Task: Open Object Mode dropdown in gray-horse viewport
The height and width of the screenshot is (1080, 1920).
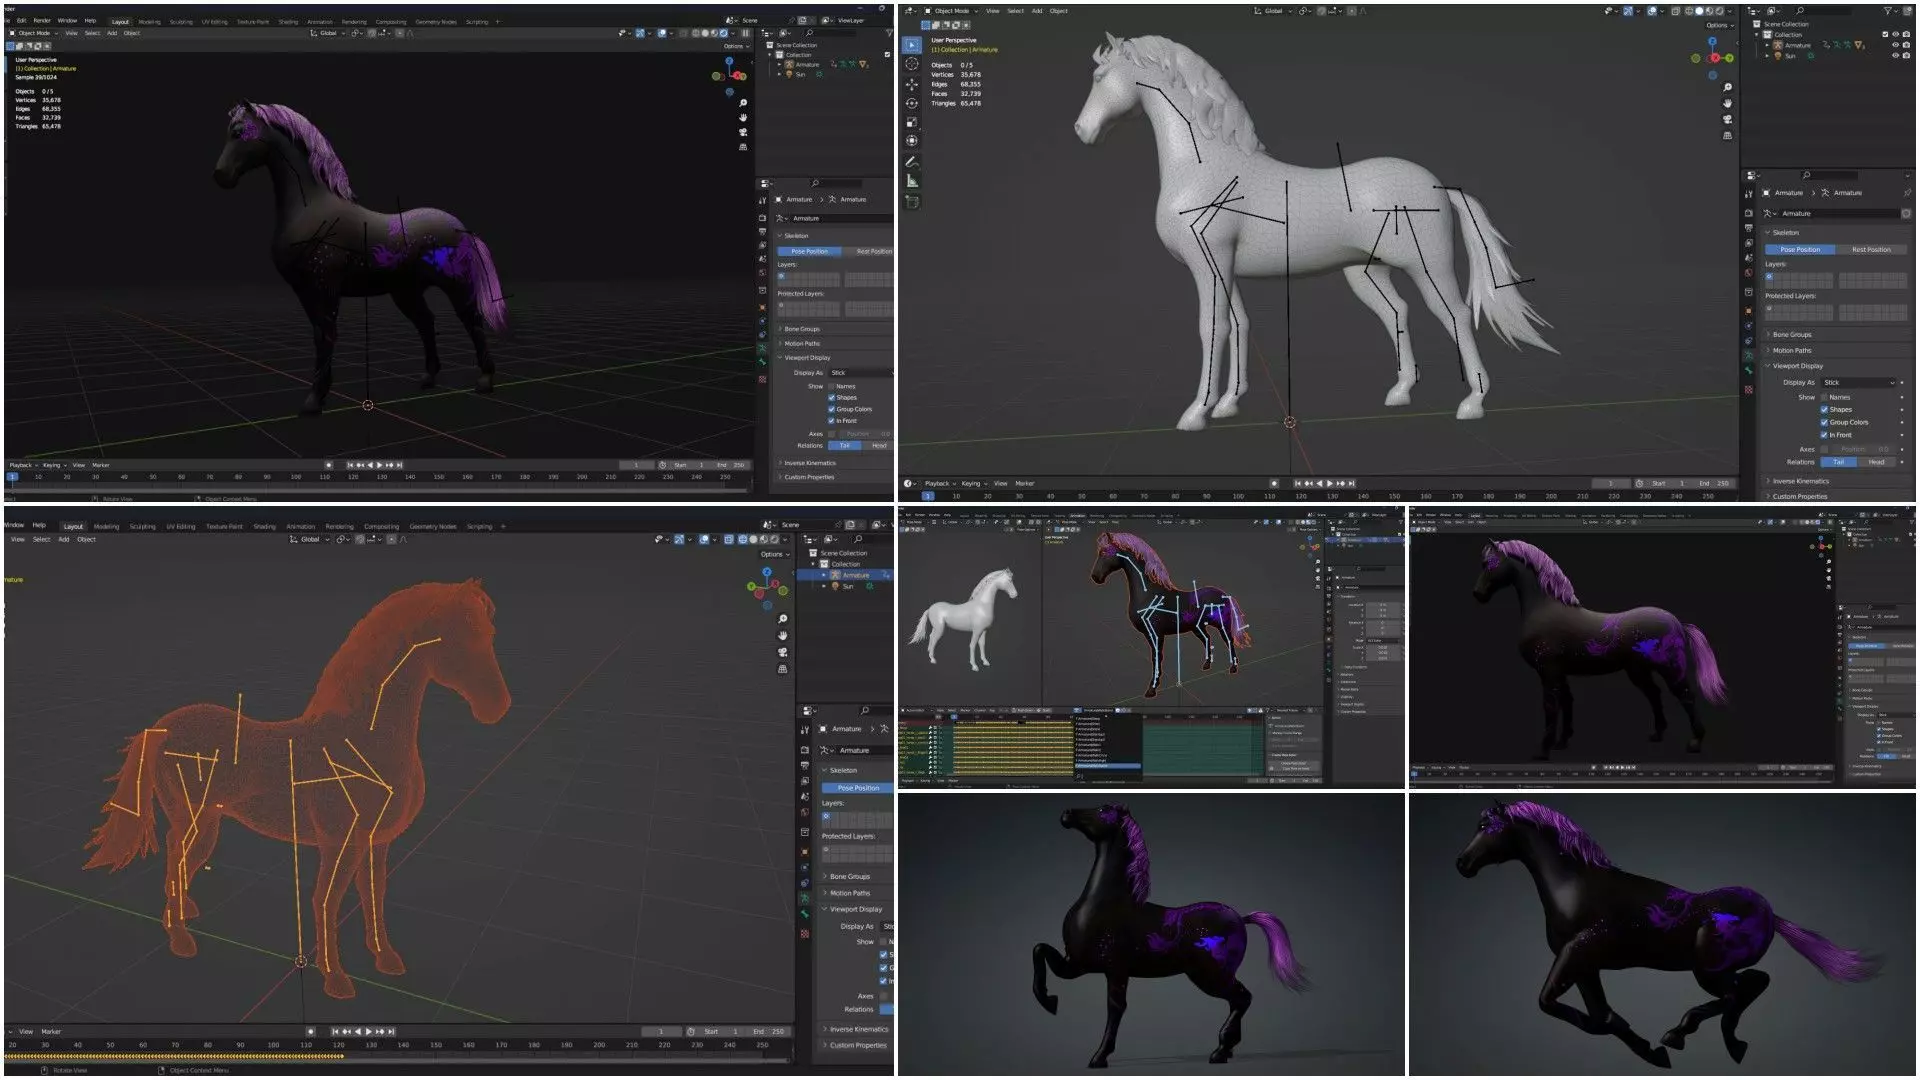Action: (951, 11)
